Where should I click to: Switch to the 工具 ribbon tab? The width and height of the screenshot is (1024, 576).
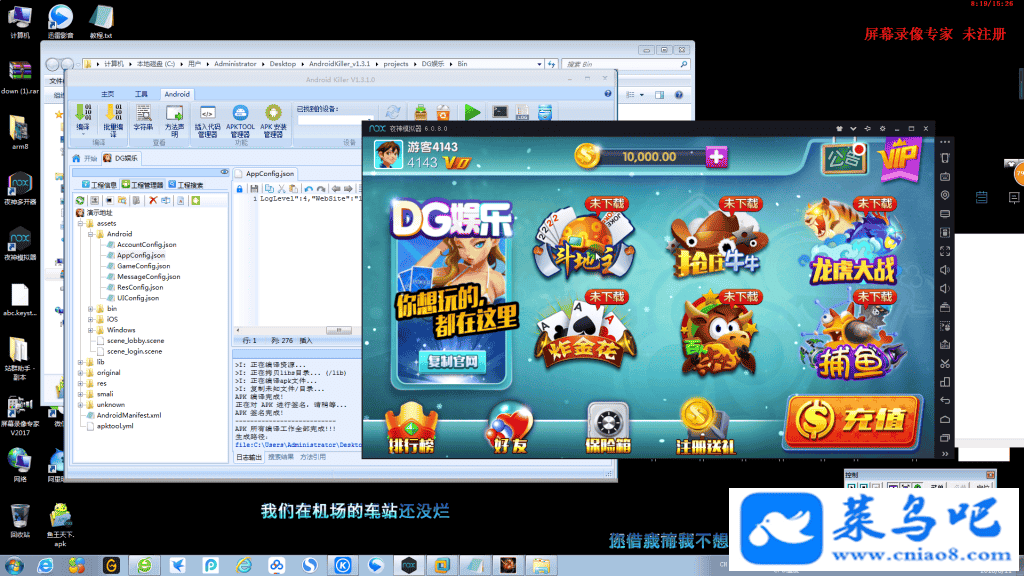pyautogui.click(x=141, y=94)
